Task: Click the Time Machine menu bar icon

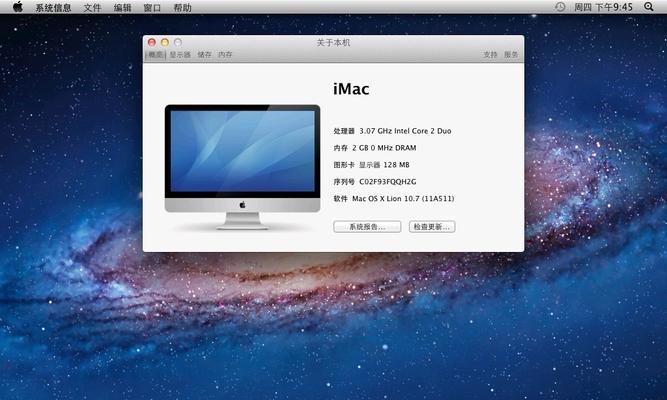Action: 560,7
